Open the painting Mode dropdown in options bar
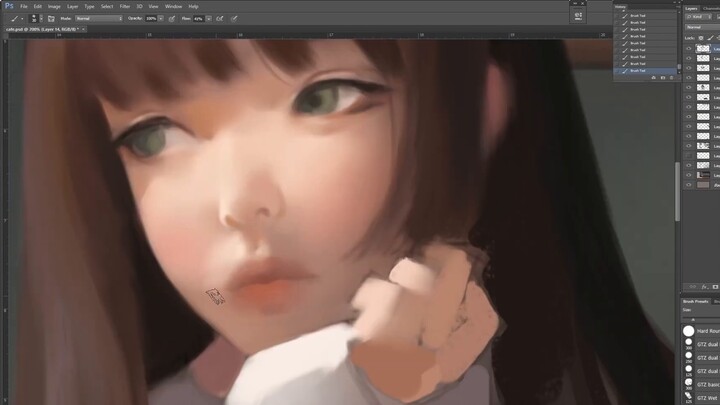The width and height of the screenshot is (720, 405). (x=99, y=18)
